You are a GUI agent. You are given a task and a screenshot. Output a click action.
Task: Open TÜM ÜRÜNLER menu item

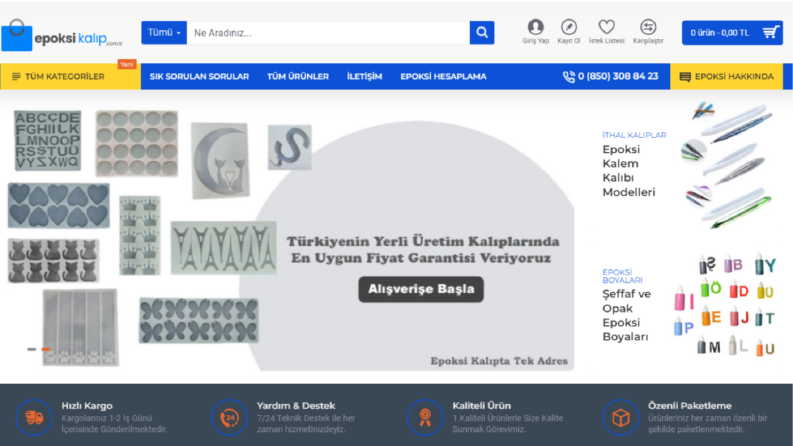point(298,76)
